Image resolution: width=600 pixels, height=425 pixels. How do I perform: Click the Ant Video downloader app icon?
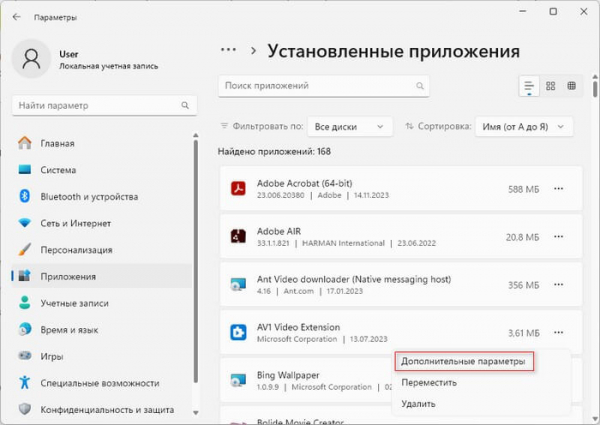238,285
